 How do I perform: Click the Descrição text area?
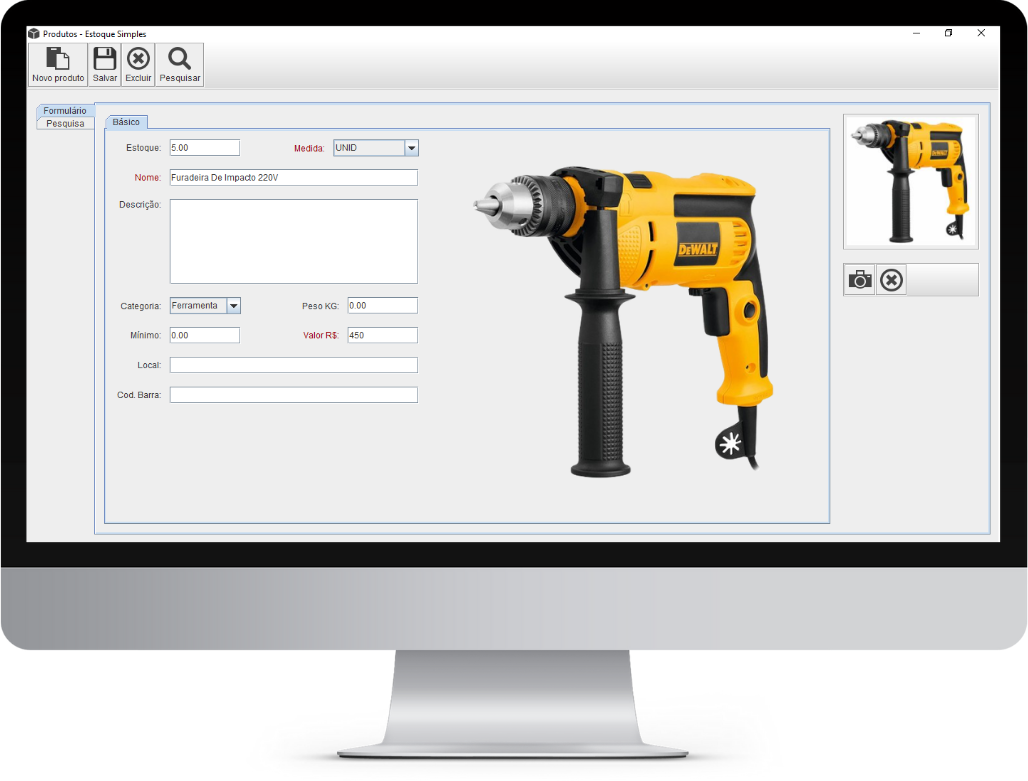pyautogui.click(x=294, y=241)
